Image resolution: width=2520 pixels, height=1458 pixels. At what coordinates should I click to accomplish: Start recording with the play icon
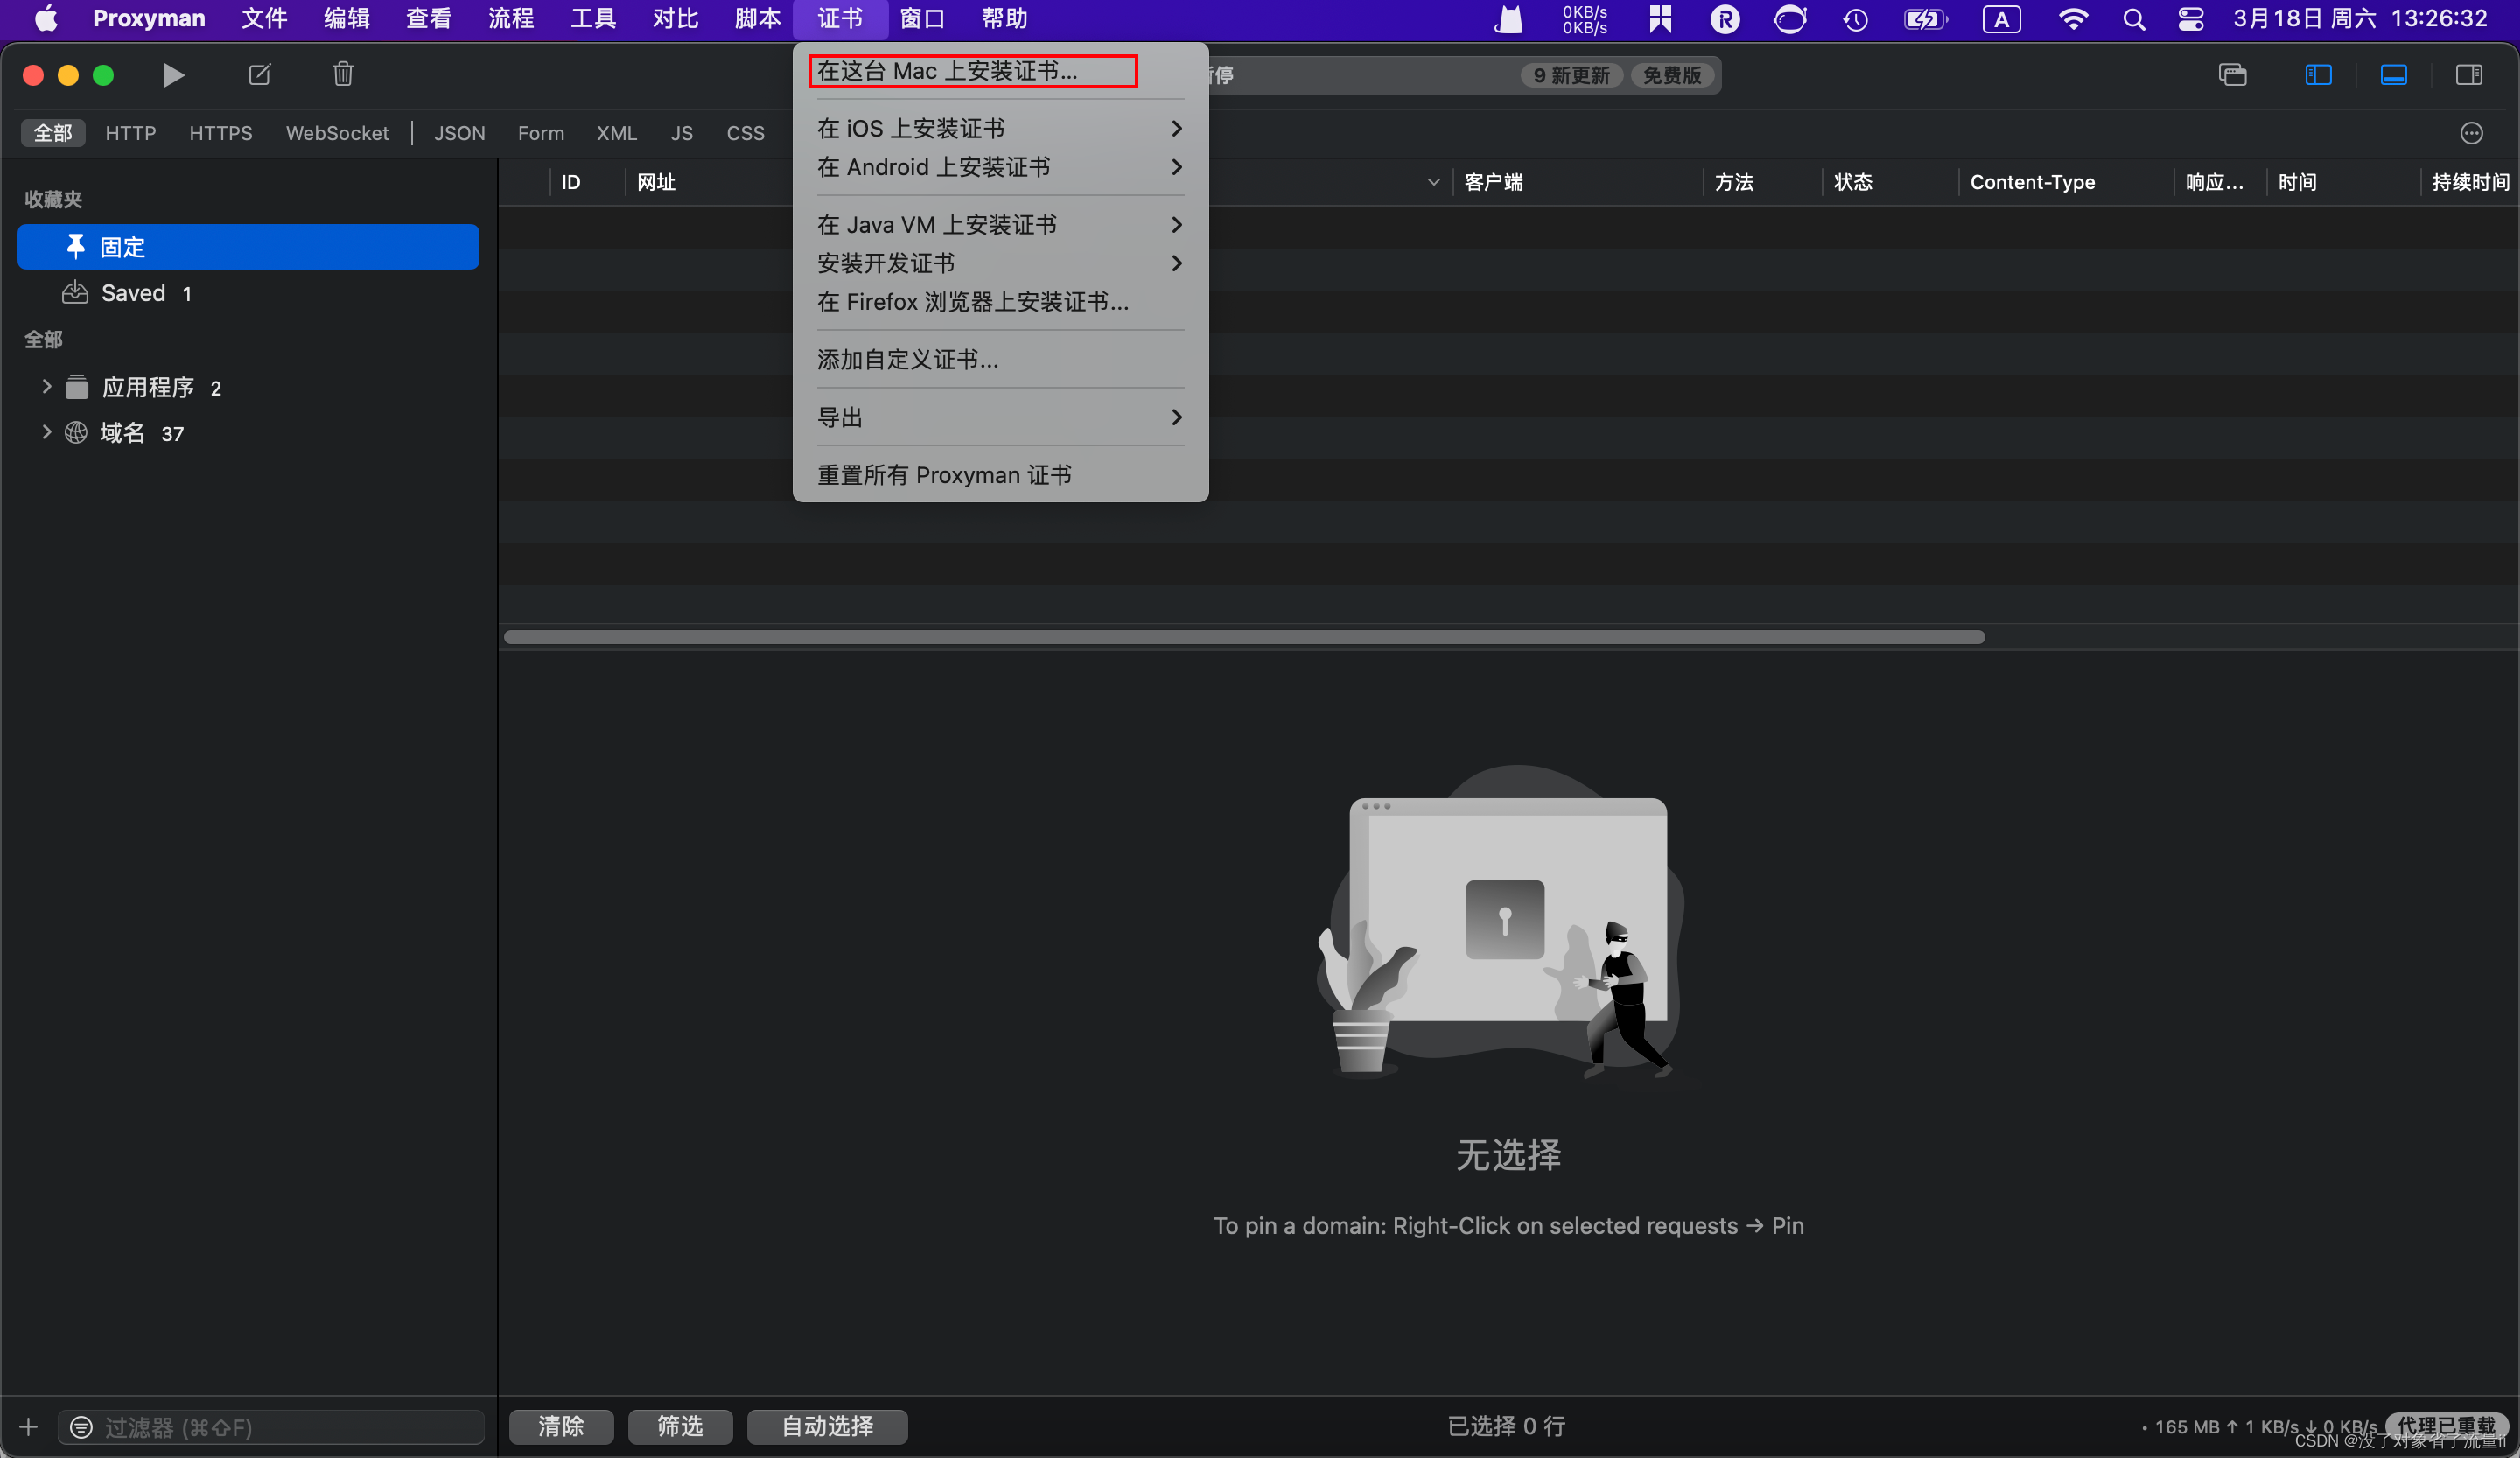(x=173, y=74)
